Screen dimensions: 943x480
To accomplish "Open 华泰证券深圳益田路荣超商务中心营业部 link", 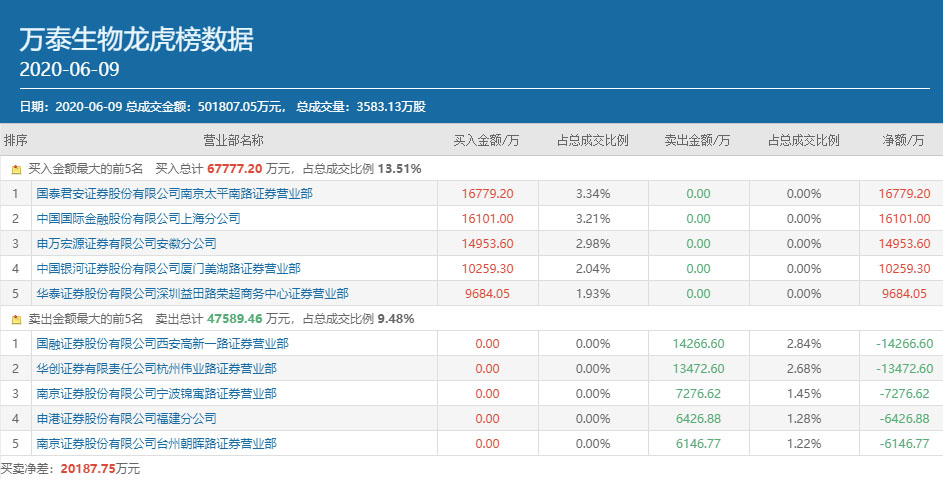I will pyautogui.click(x=192, y=293).
